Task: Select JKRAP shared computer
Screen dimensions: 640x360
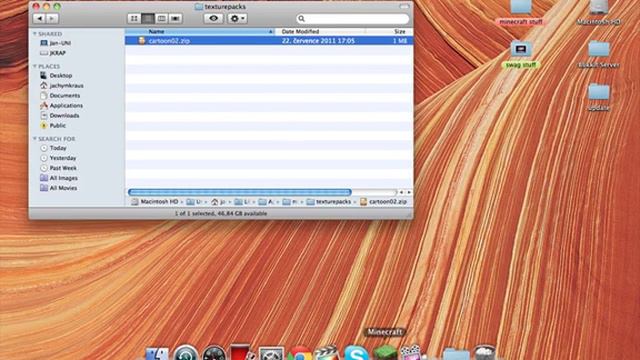Action: tap(53, 53)
